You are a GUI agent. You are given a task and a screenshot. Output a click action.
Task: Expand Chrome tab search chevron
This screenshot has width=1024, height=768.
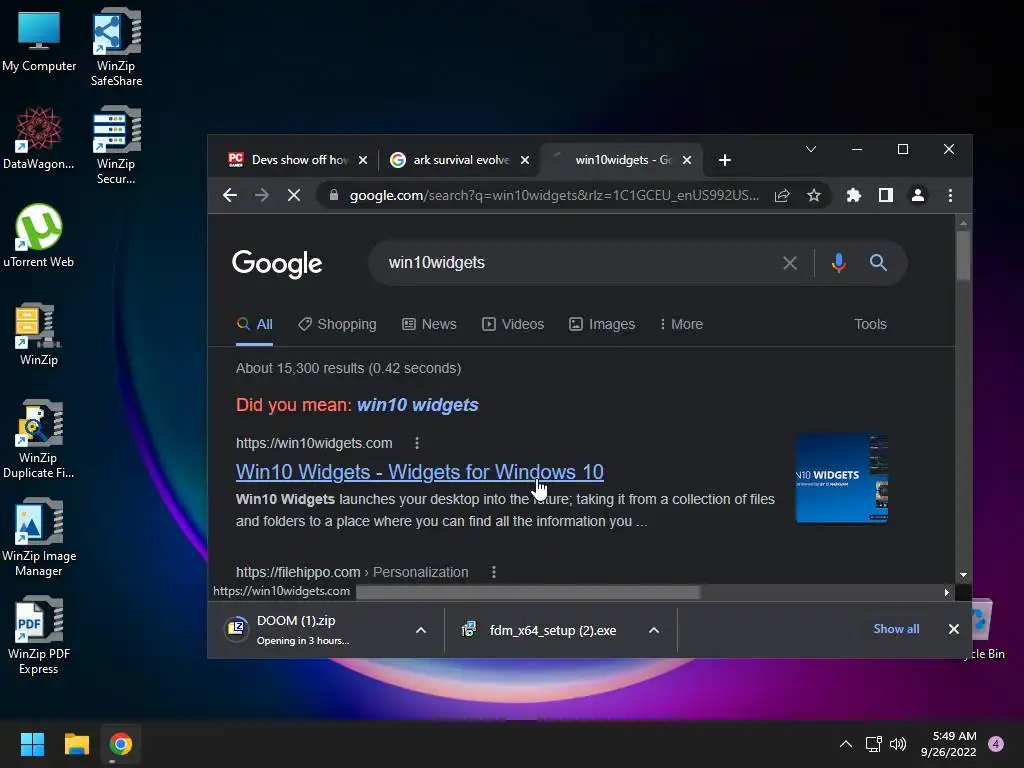(x=810, y=150)
